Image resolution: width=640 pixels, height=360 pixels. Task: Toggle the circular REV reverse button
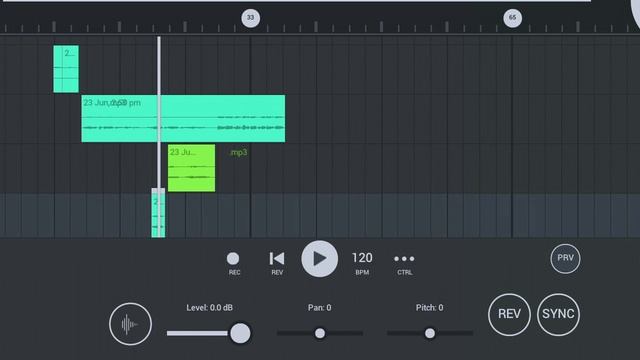(x=509, y=314)
